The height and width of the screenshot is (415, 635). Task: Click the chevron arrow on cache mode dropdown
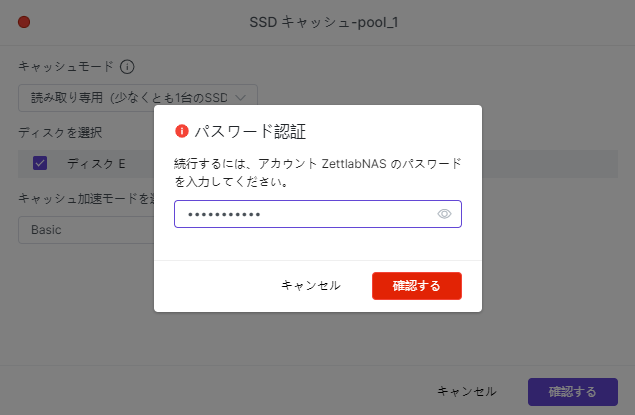(x=241, y=97)
